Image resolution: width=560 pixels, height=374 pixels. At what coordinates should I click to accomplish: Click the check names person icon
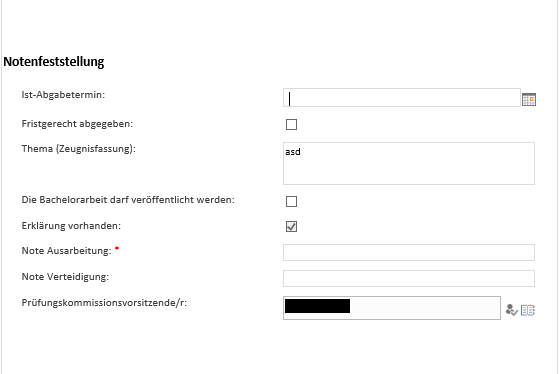[511, 310]
